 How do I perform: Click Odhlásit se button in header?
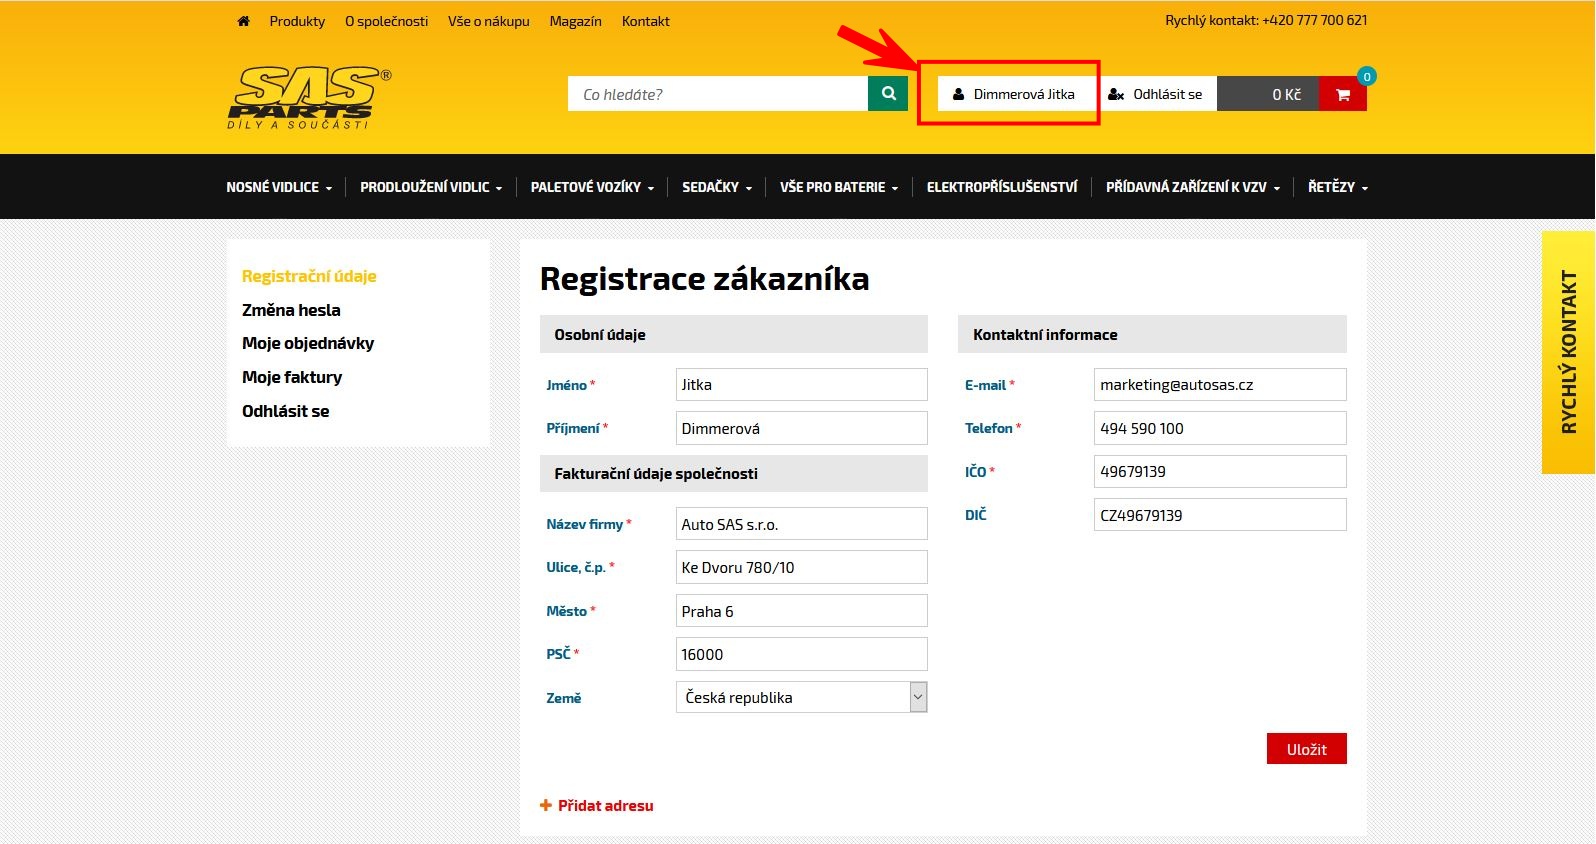click(1156, 94)
